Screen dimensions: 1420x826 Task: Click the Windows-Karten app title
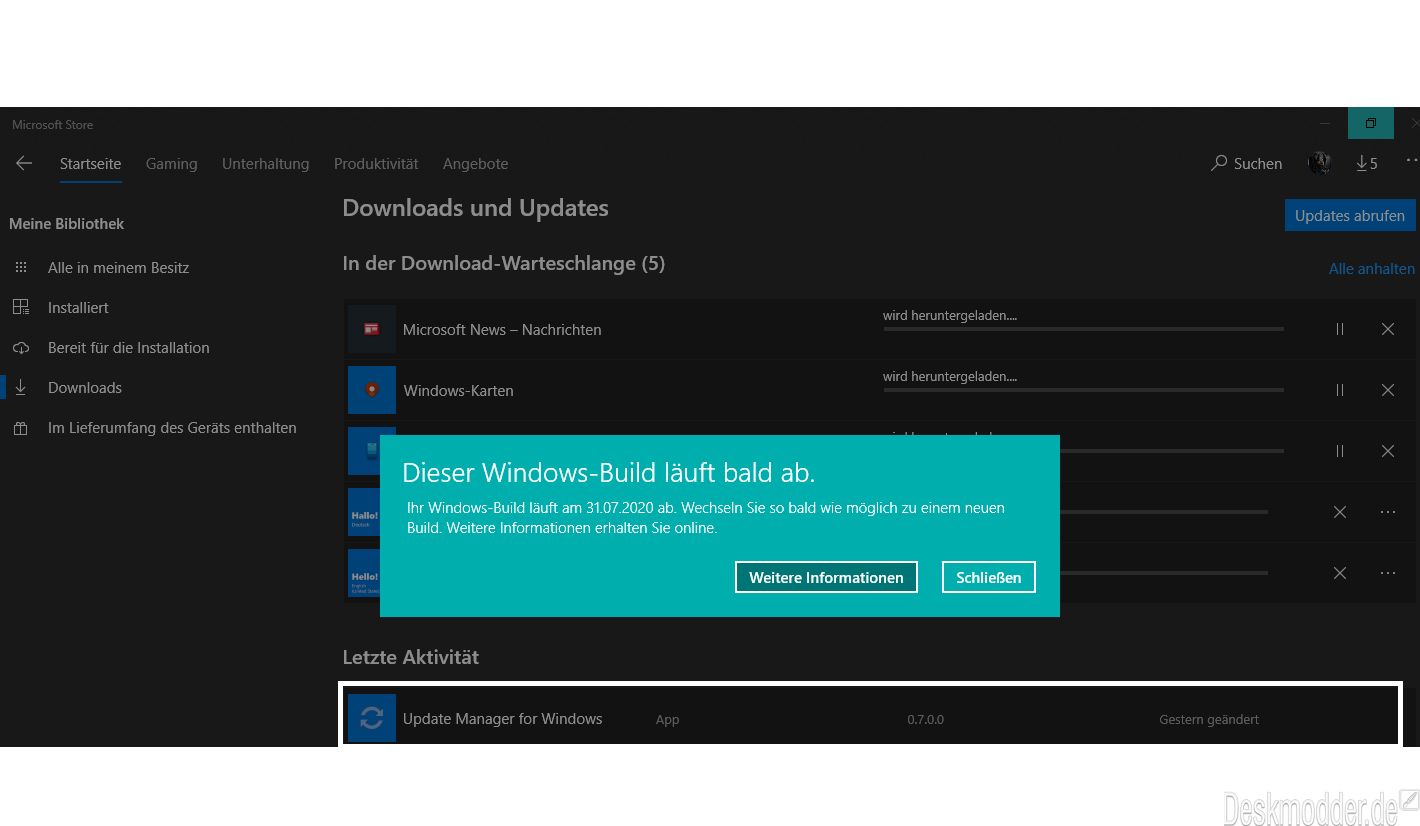coord(458,390)
